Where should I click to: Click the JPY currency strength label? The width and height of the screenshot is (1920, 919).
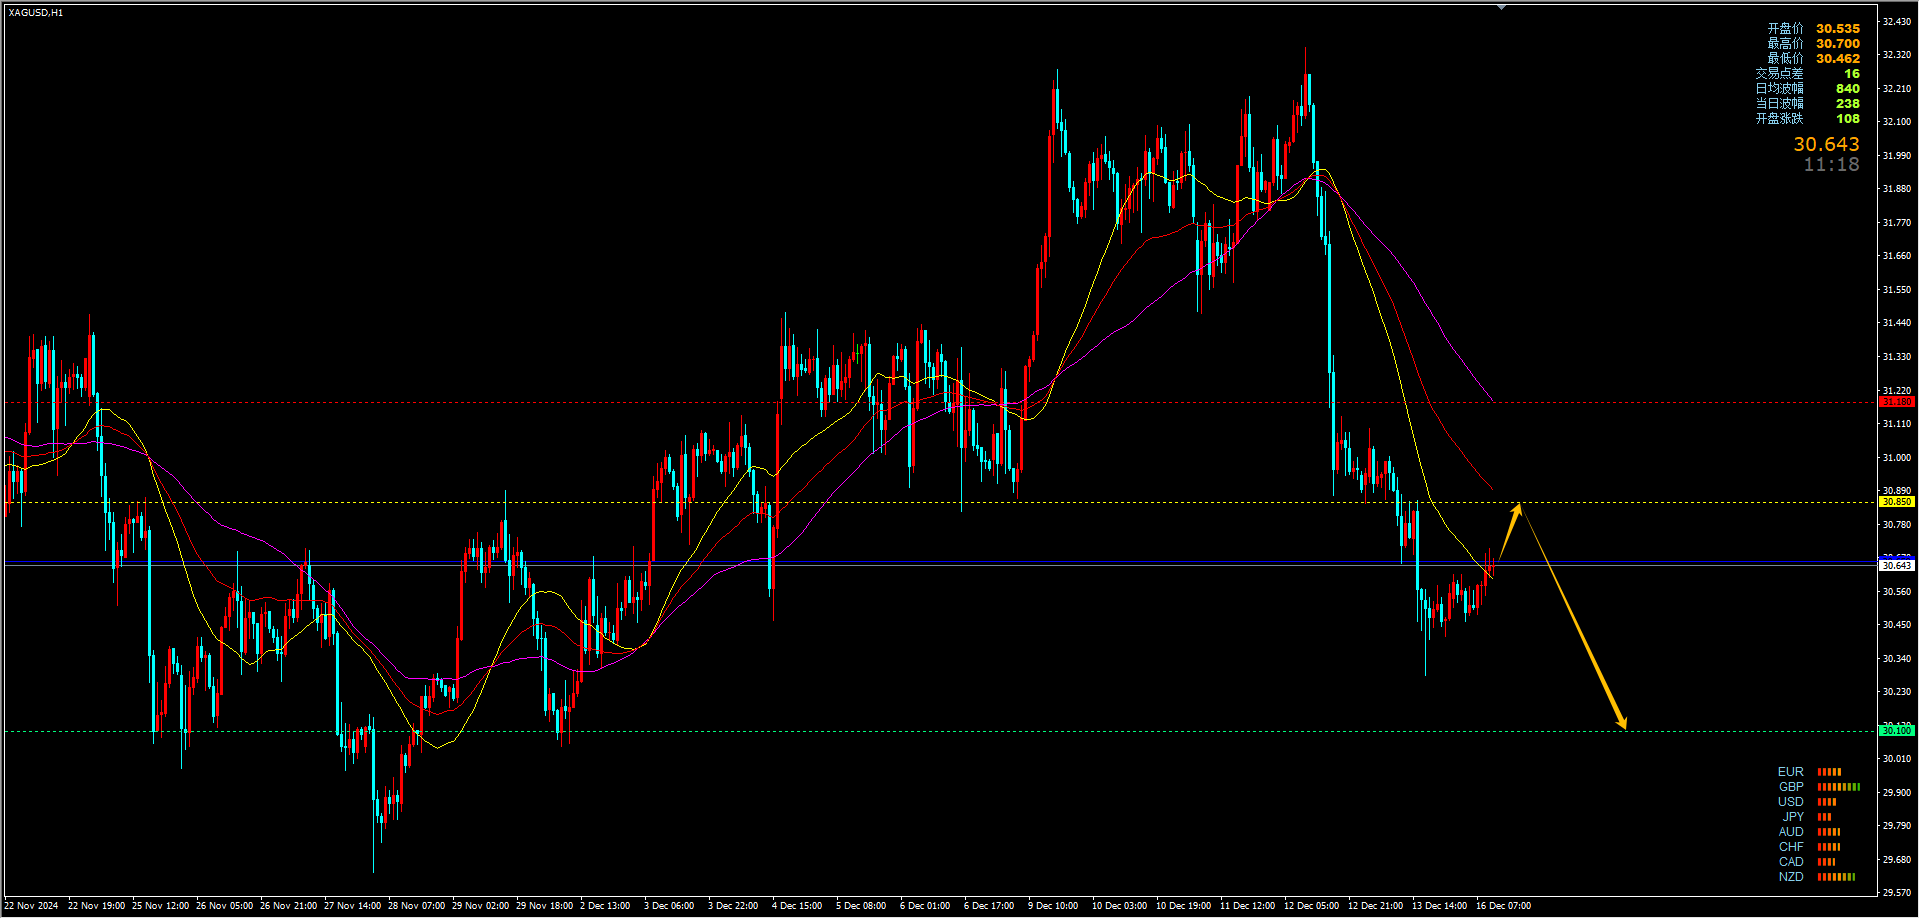coord(1793,817)
